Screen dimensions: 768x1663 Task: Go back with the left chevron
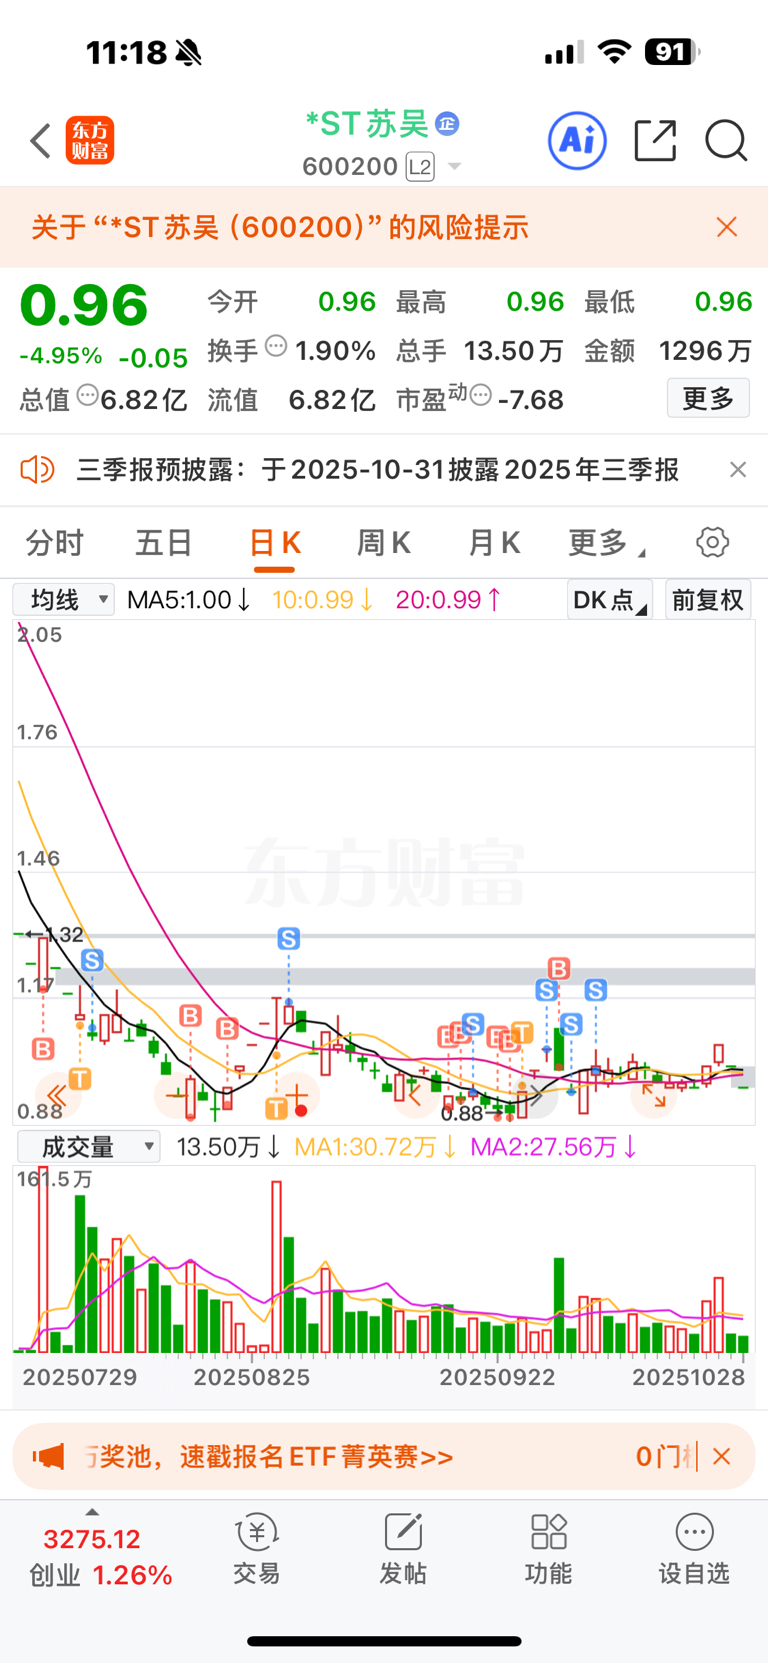click(40, 141)
